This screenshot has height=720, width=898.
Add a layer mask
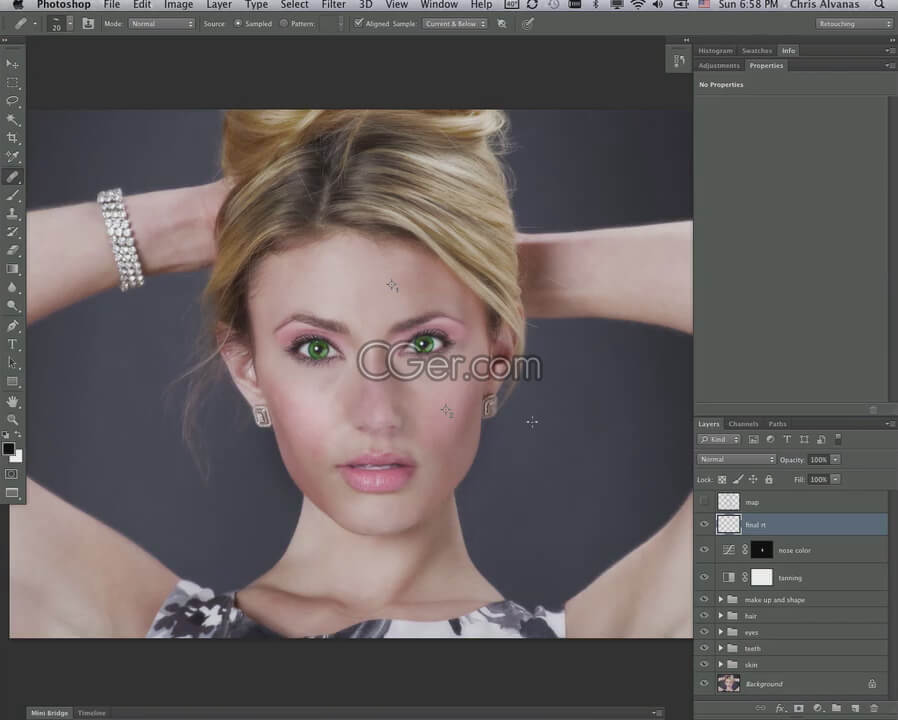point(799,709)
